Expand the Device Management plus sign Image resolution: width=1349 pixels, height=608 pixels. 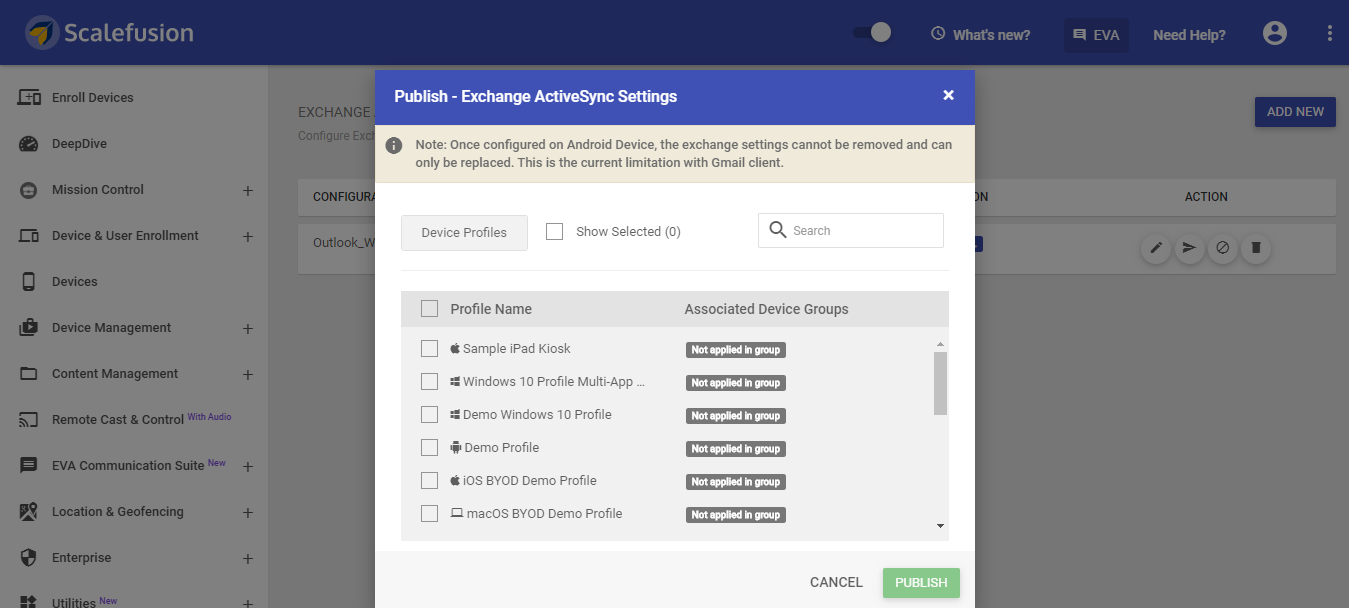[x=248, y=328]
